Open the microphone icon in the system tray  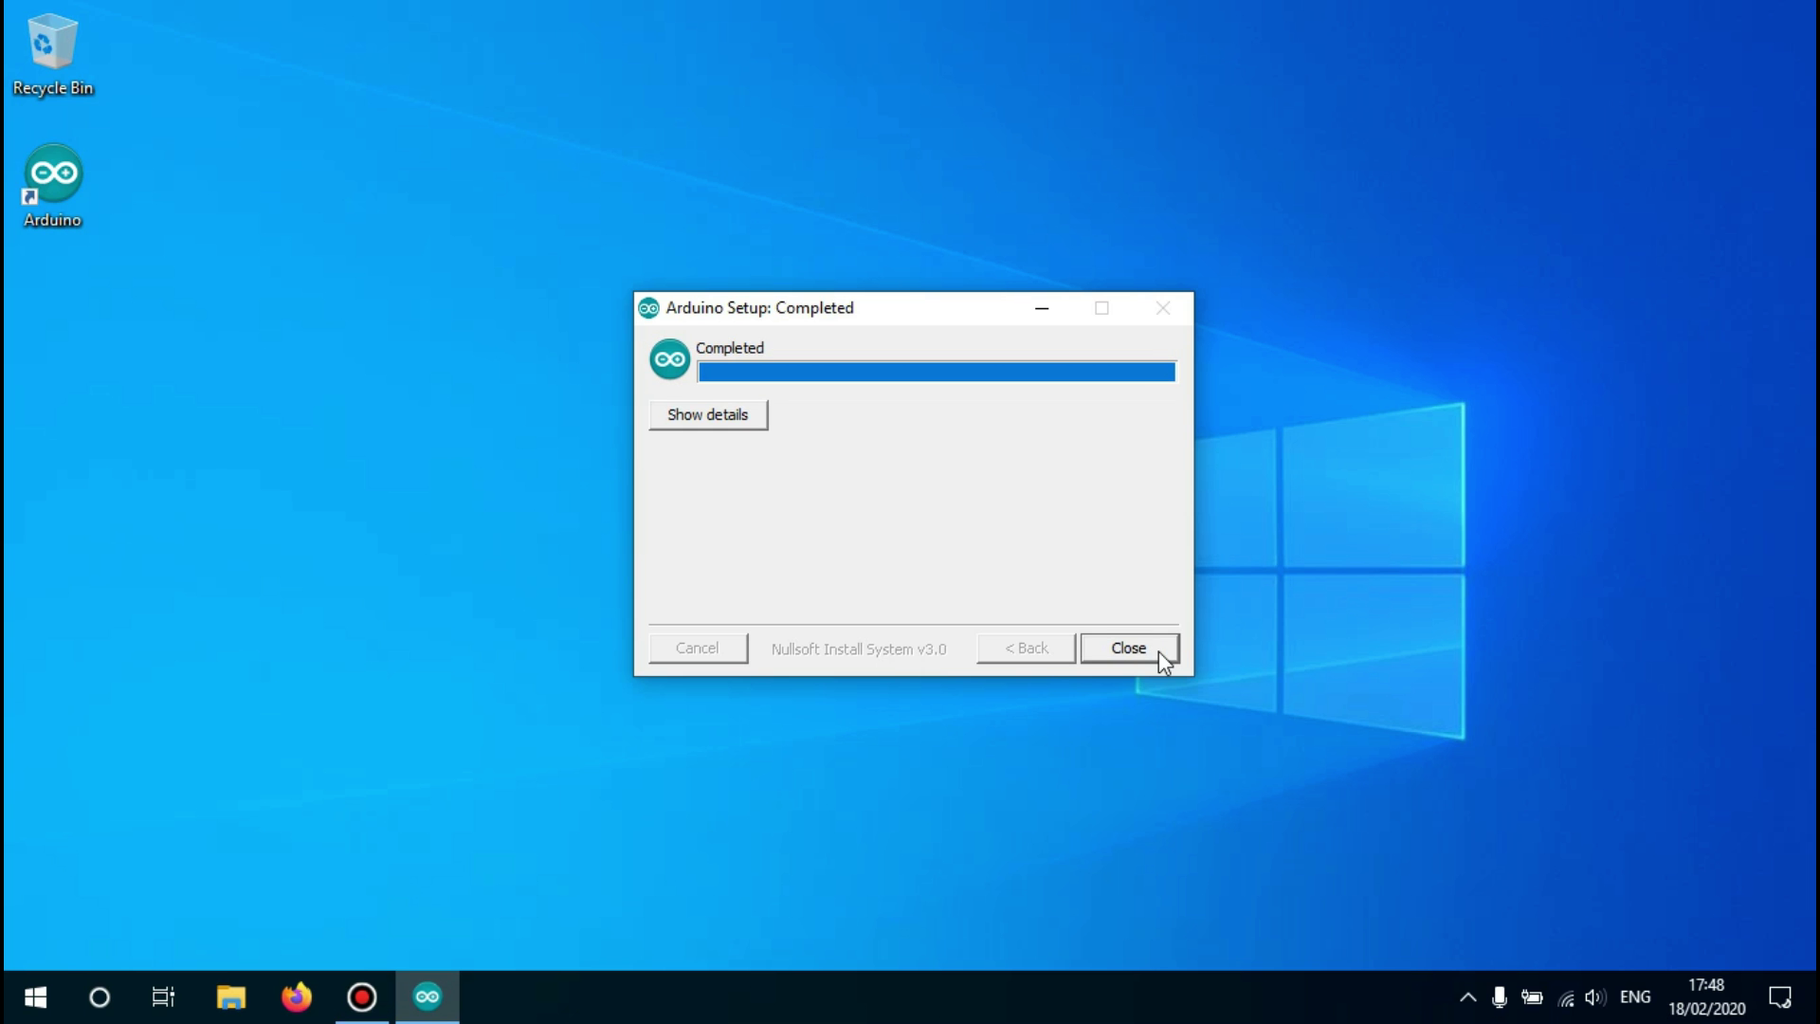click(x=1499, y=997)
